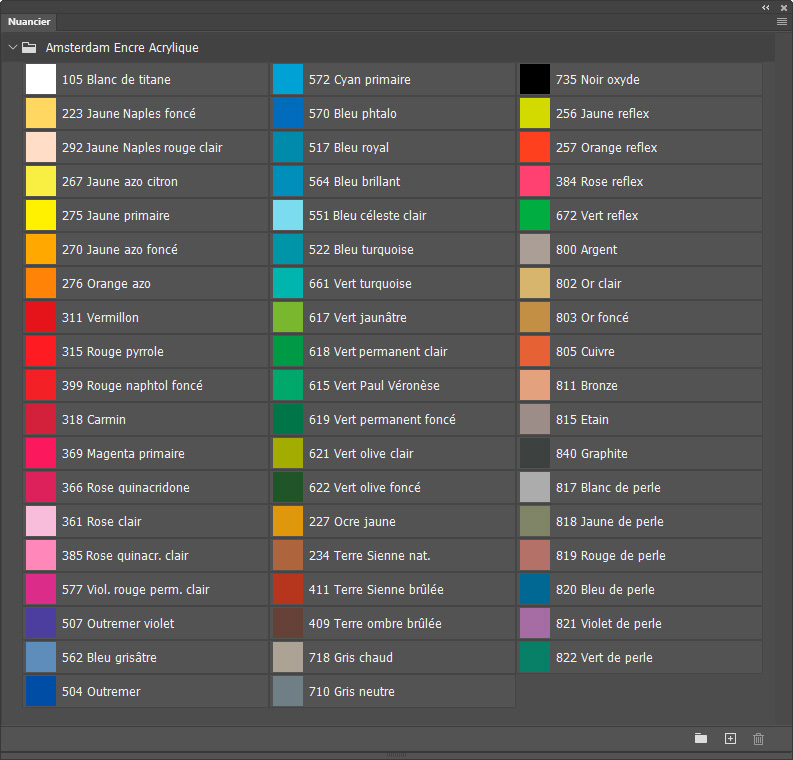
Task: Create a new swatch
Action: point(730,738)
